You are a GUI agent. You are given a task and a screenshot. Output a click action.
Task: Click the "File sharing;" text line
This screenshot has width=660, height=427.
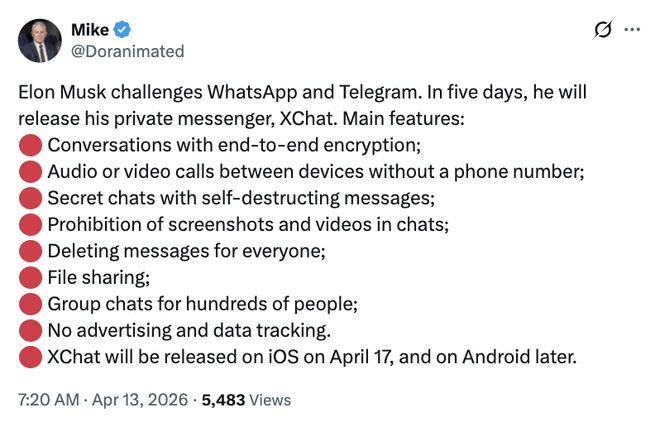coord(94,277)
